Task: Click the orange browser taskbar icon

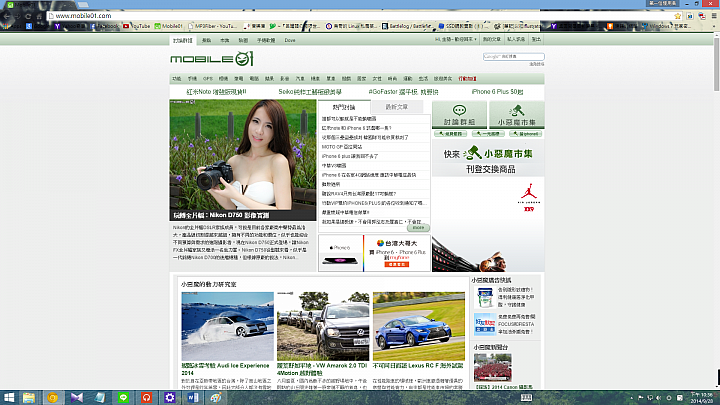Action: click(x=52, y=398)
